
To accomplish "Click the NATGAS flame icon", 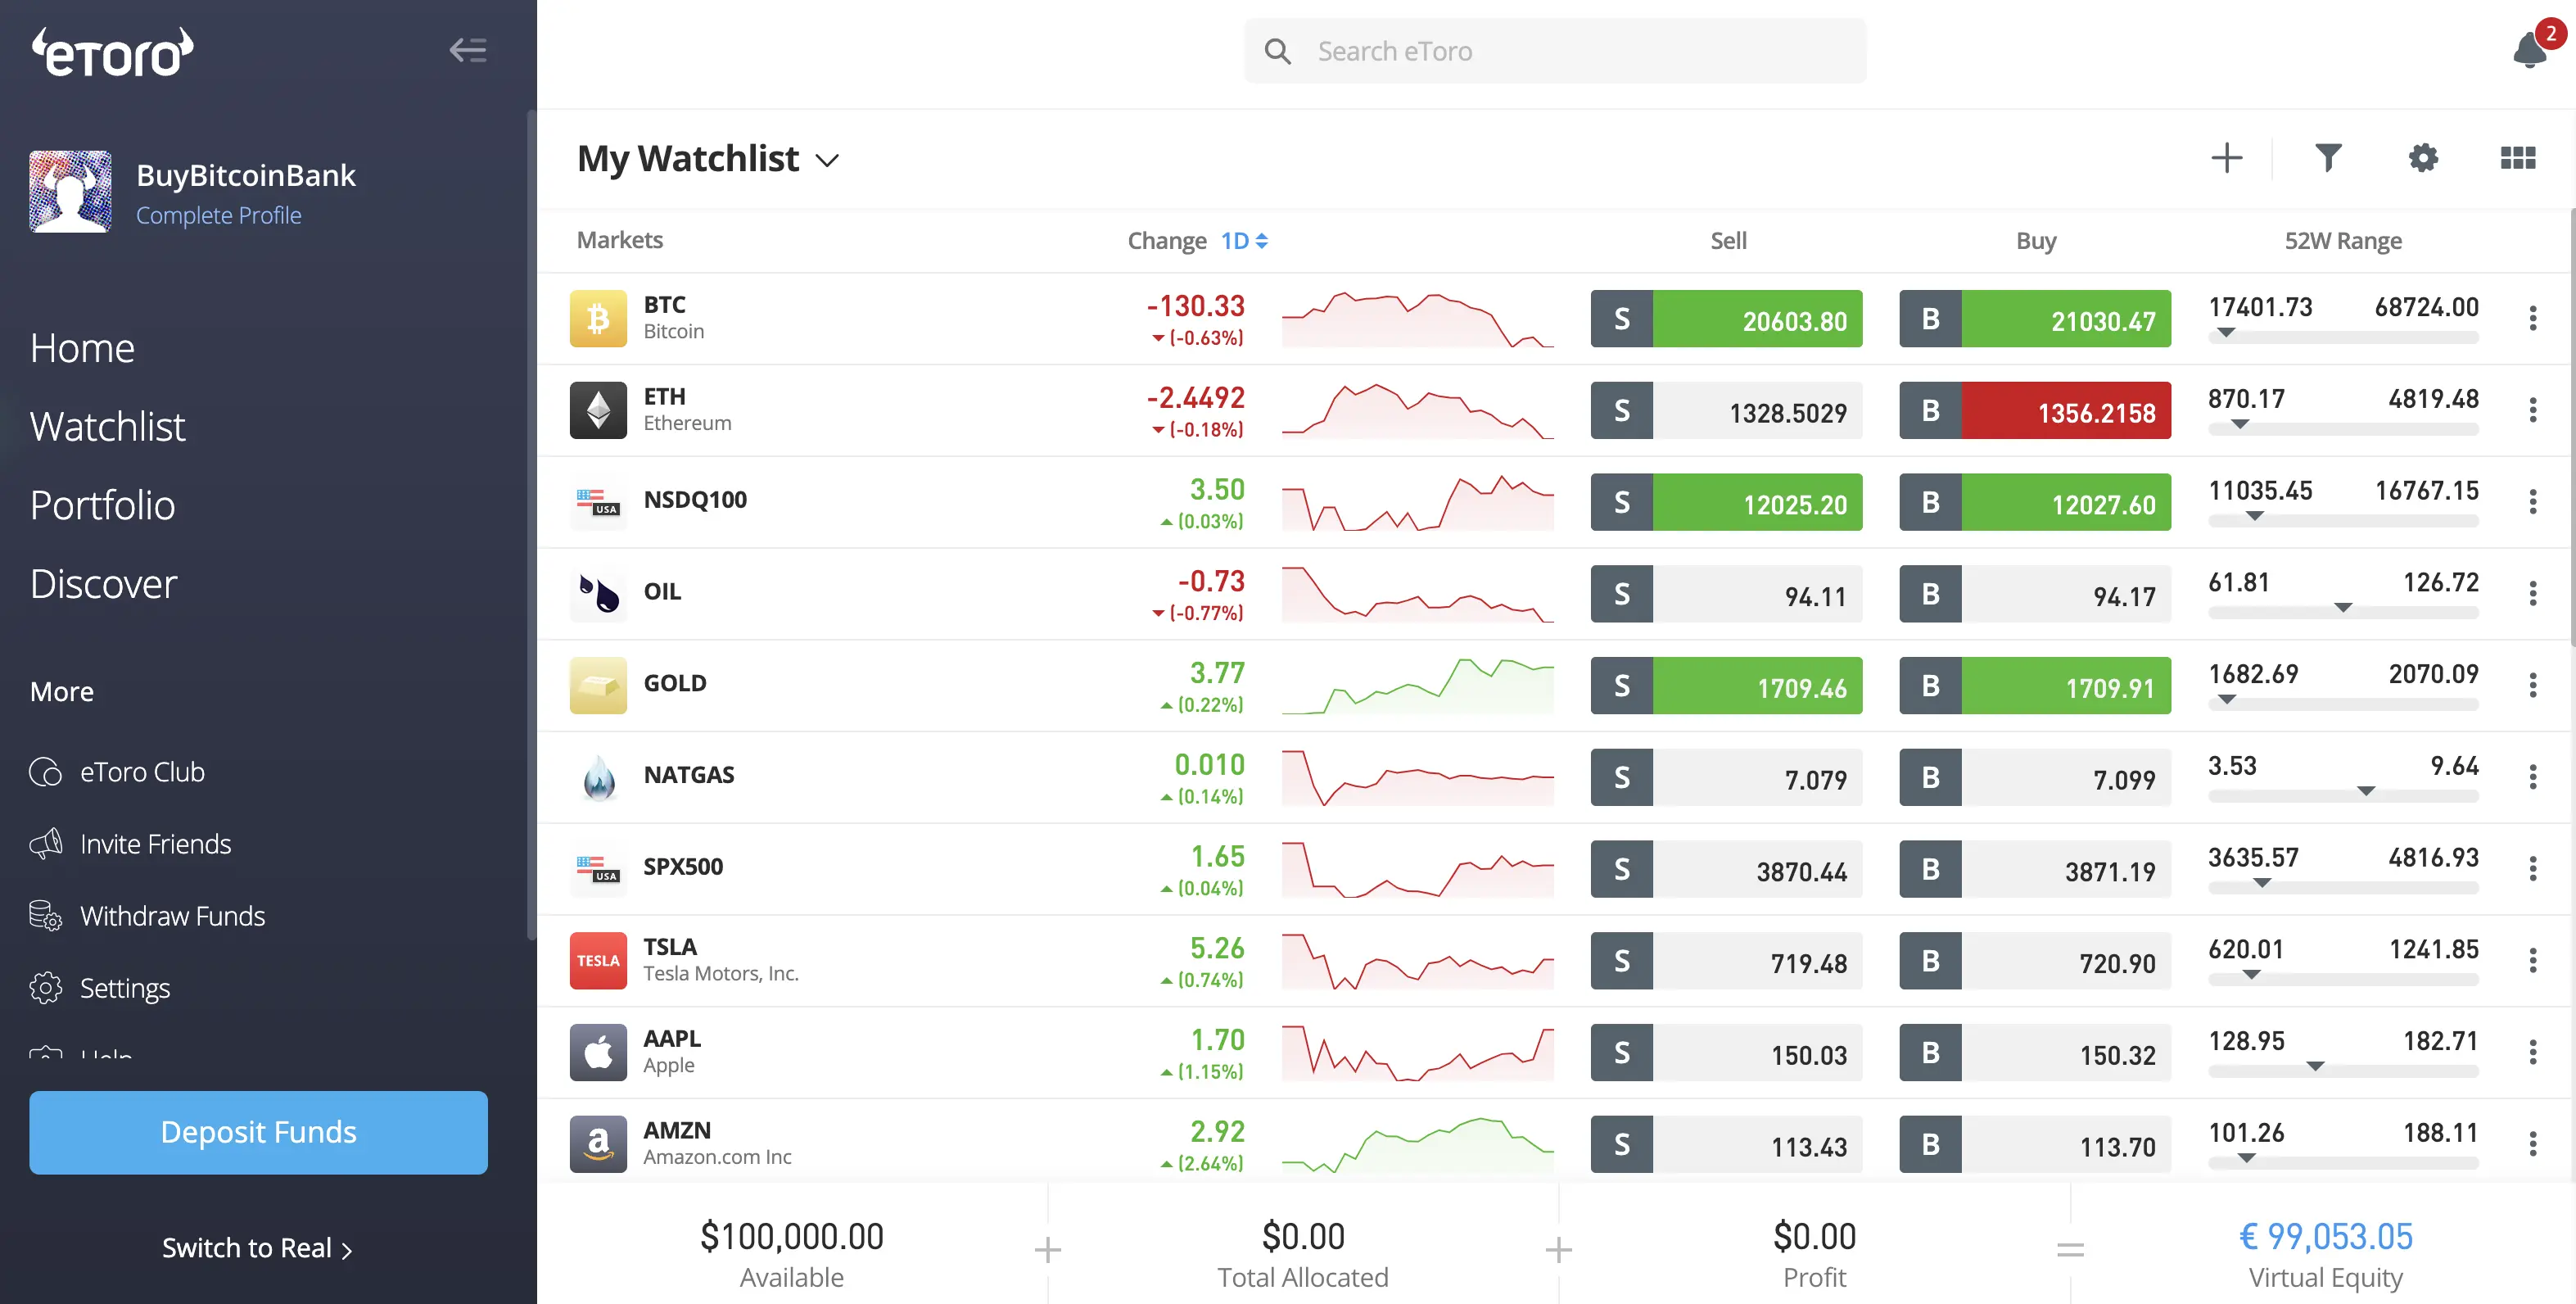I will 598,777.
